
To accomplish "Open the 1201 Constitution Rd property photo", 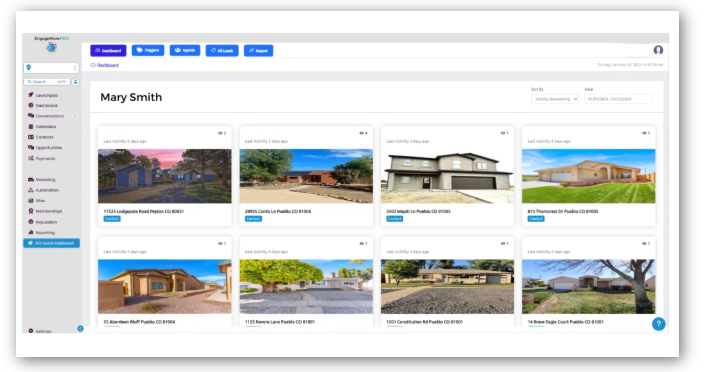I will [447, 287].
